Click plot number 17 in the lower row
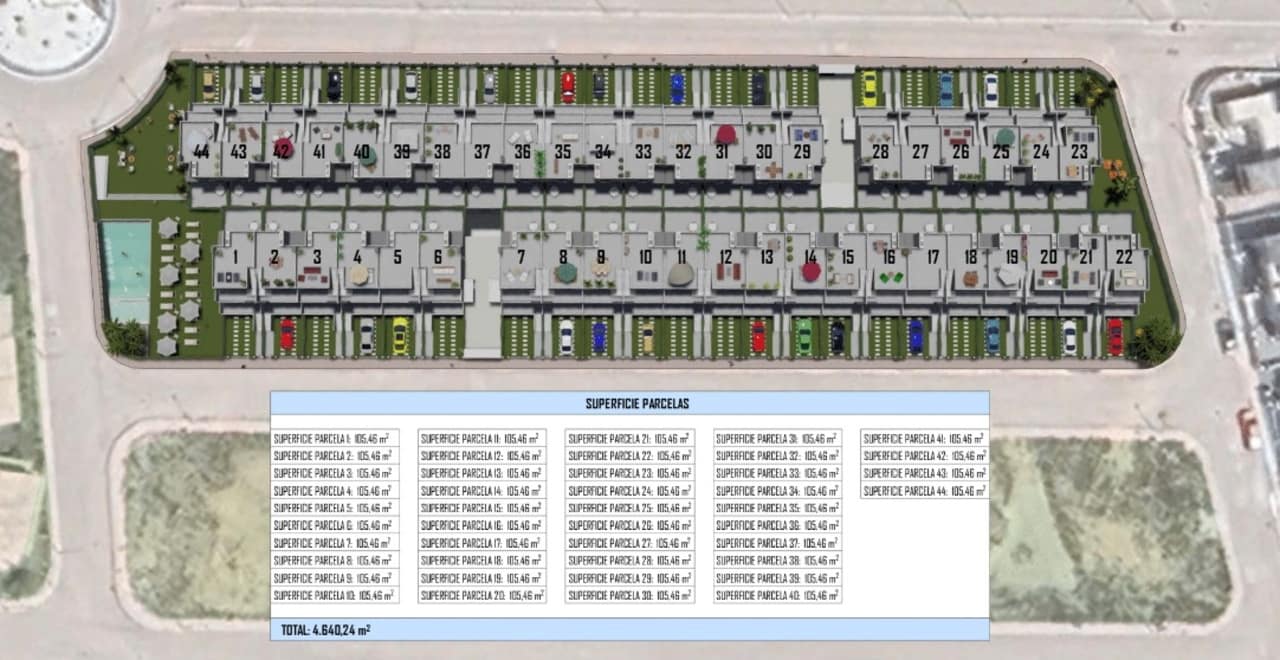Screen dimensions: 1280x660 tap(933, 257)
